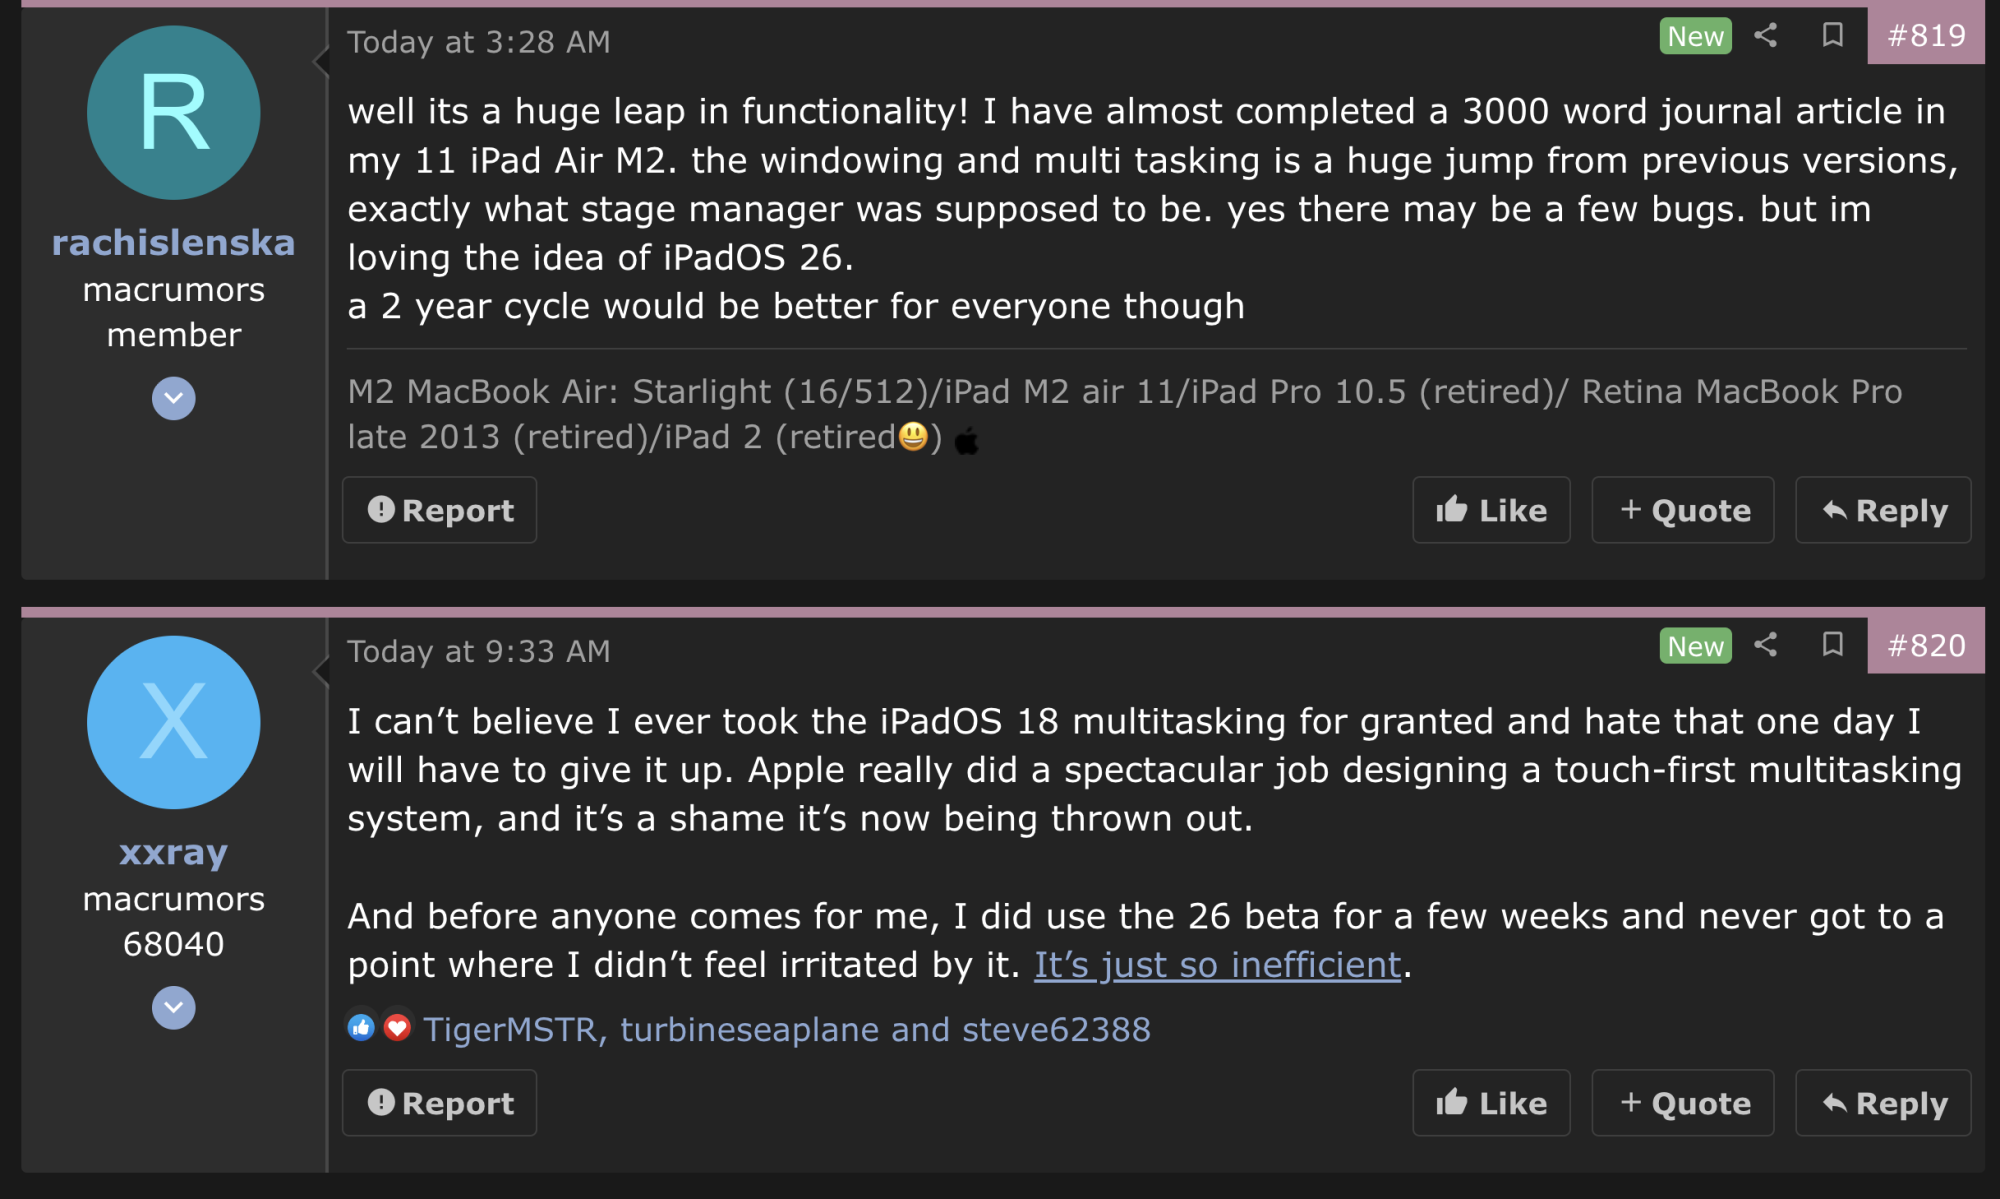Bookmark post #819
Viewport: 2000px width, 1199px height.
[1832, 36]
